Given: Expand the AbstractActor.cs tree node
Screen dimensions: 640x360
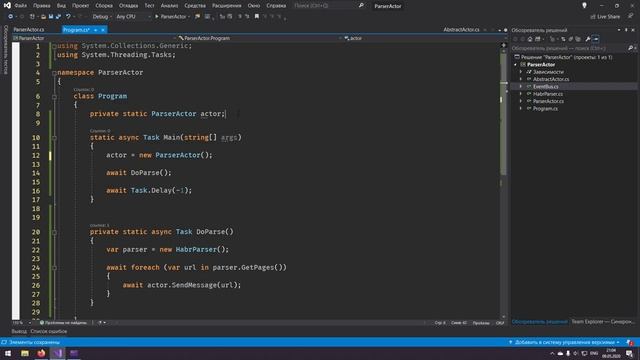Looking at the screenshot, I should [521, 79].
